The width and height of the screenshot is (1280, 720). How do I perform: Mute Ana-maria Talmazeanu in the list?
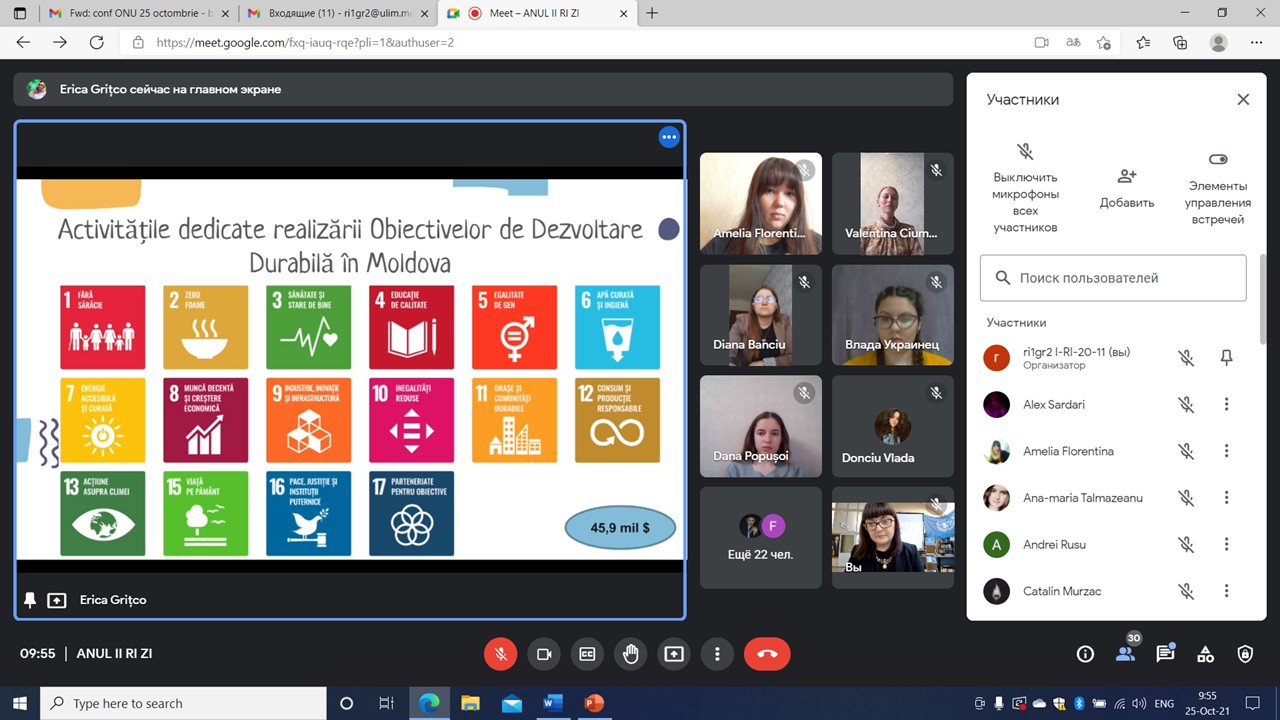pyautogui.click(x=1186, y=498)
